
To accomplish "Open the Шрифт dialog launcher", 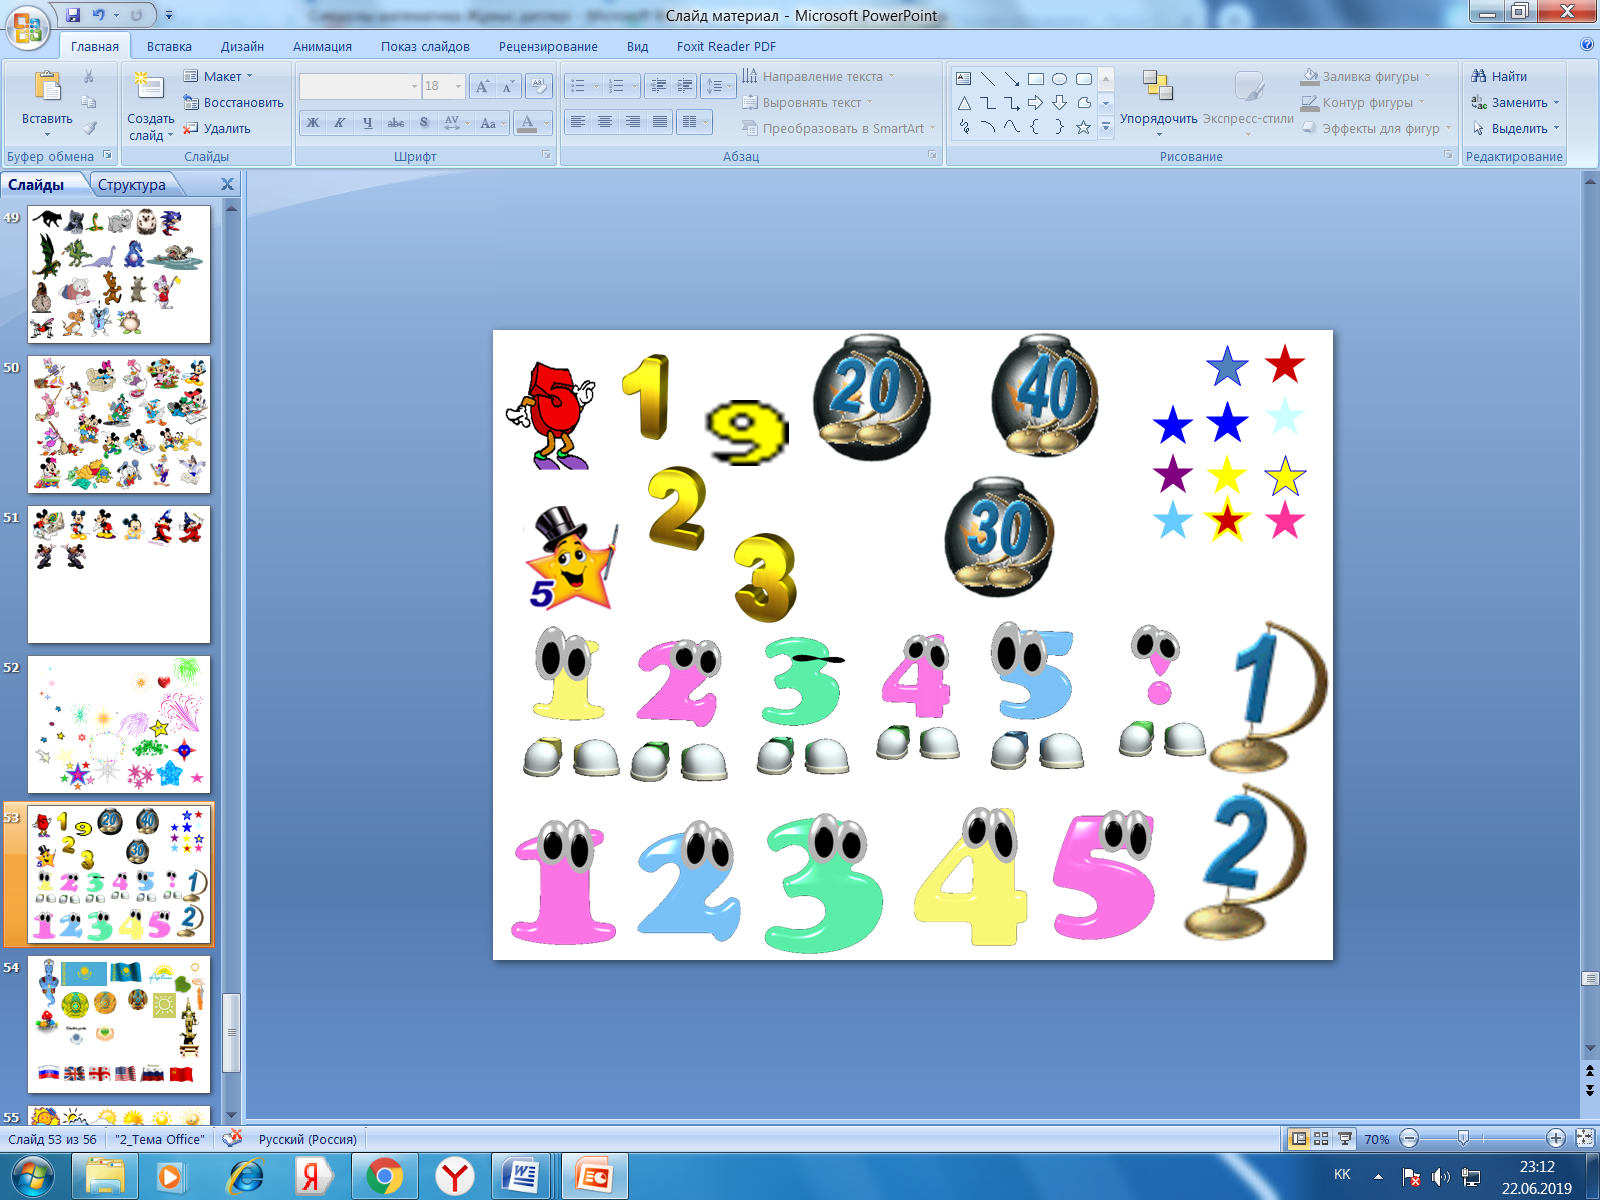I will pos(547,155).
